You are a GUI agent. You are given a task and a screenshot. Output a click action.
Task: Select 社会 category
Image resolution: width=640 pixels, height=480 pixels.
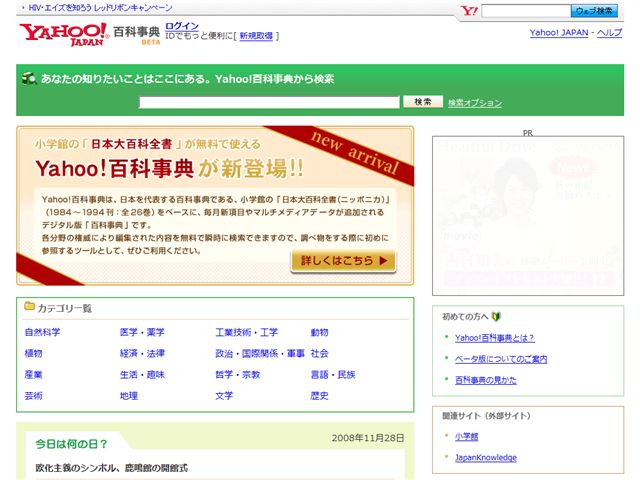(x=319, y=353)
